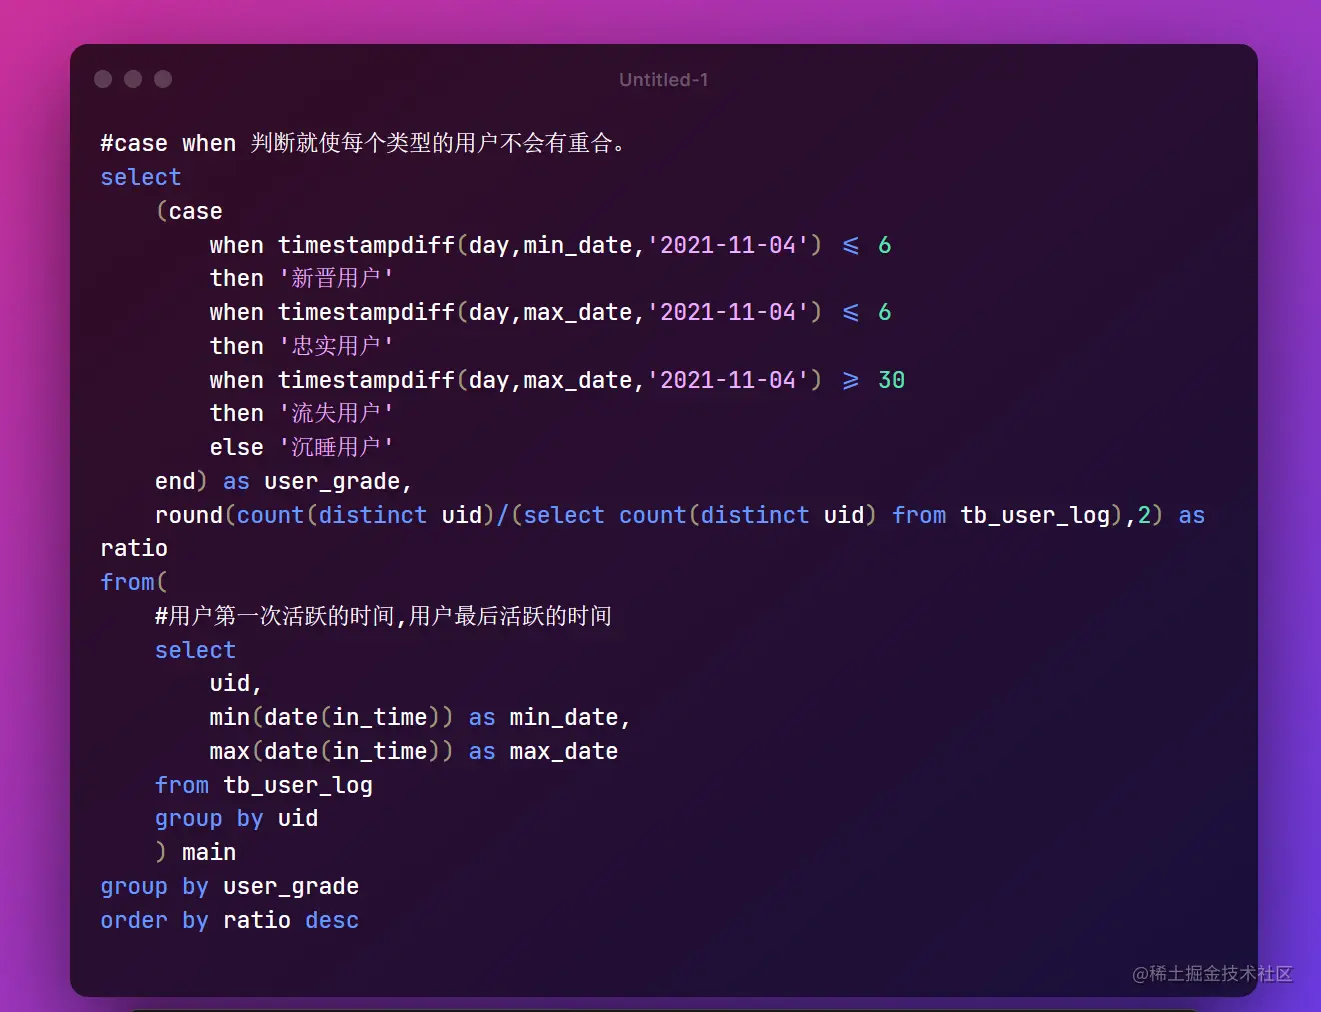1321x1012 pixels.
Task: Click the first 'select' keyword
Action: pyautogui.click(x=141, y=177)
